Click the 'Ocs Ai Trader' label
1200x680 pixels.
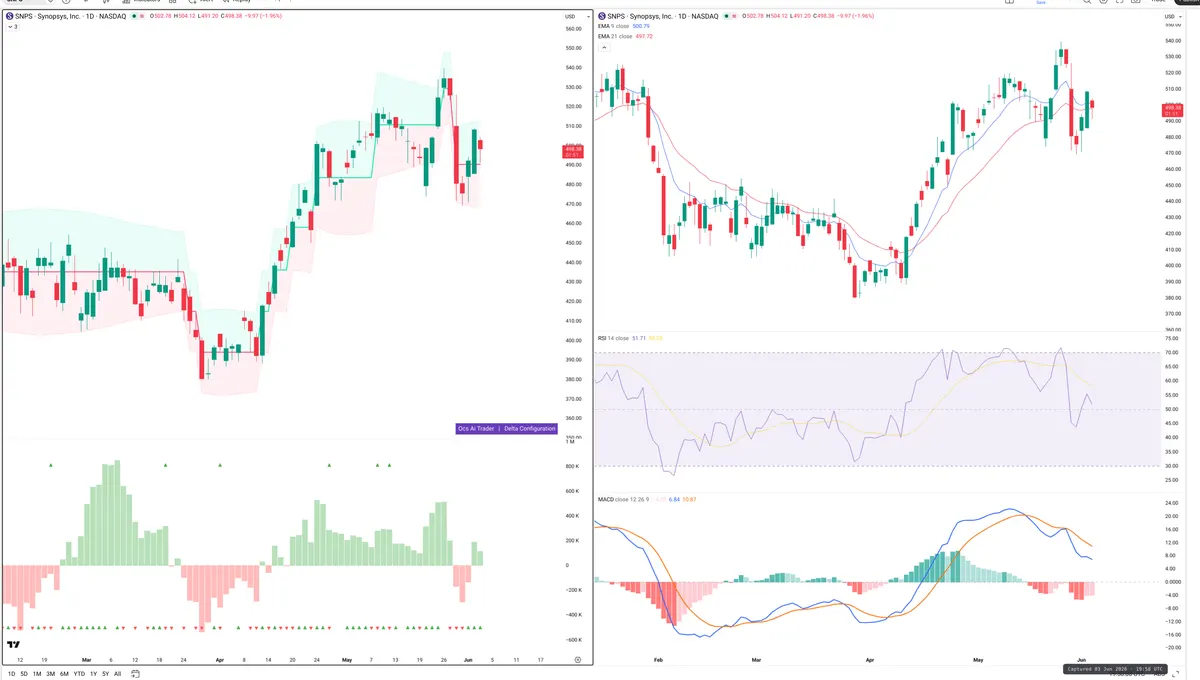(475, 428)
